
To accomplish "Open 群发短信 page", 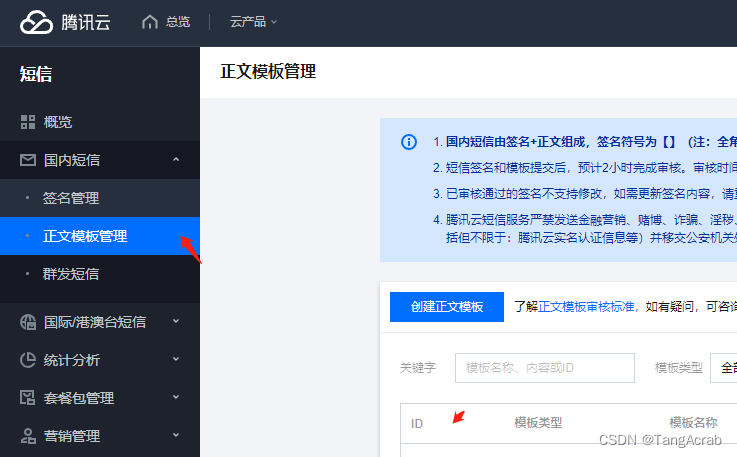I will pyautogui.click(x=100, y=274).
